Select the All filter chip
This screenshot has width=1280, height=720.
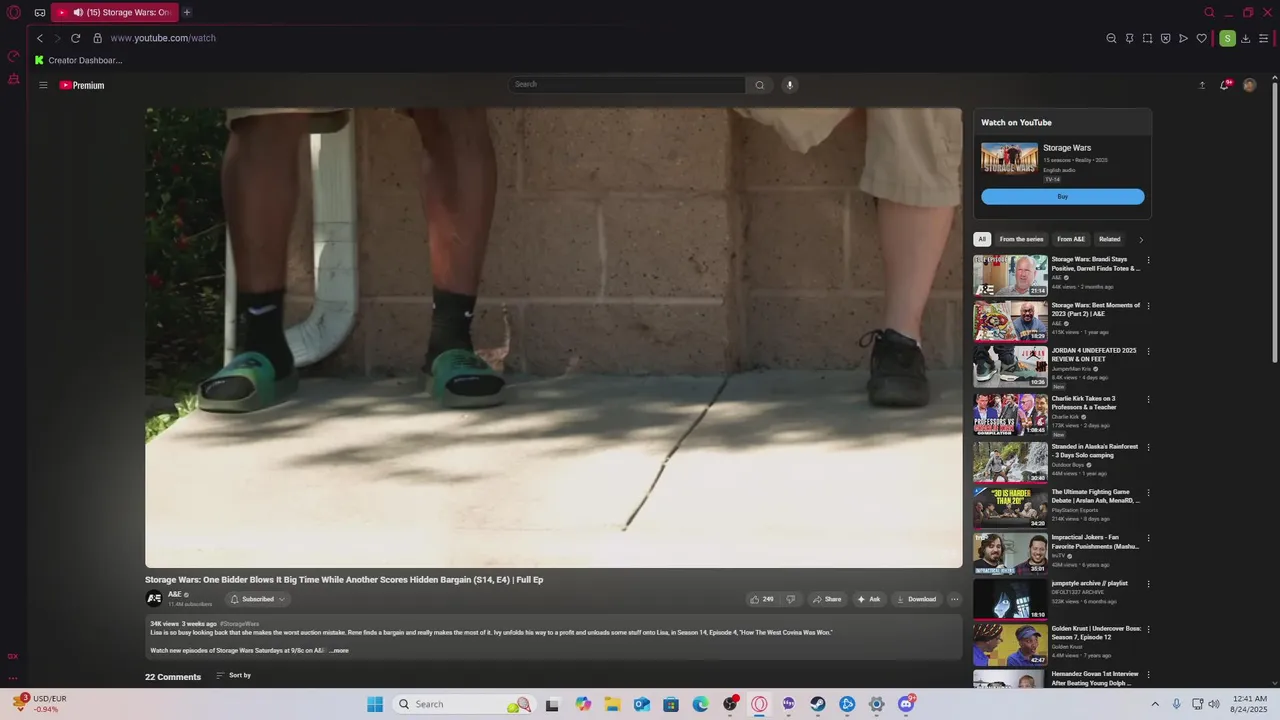[x=982, y=239]
